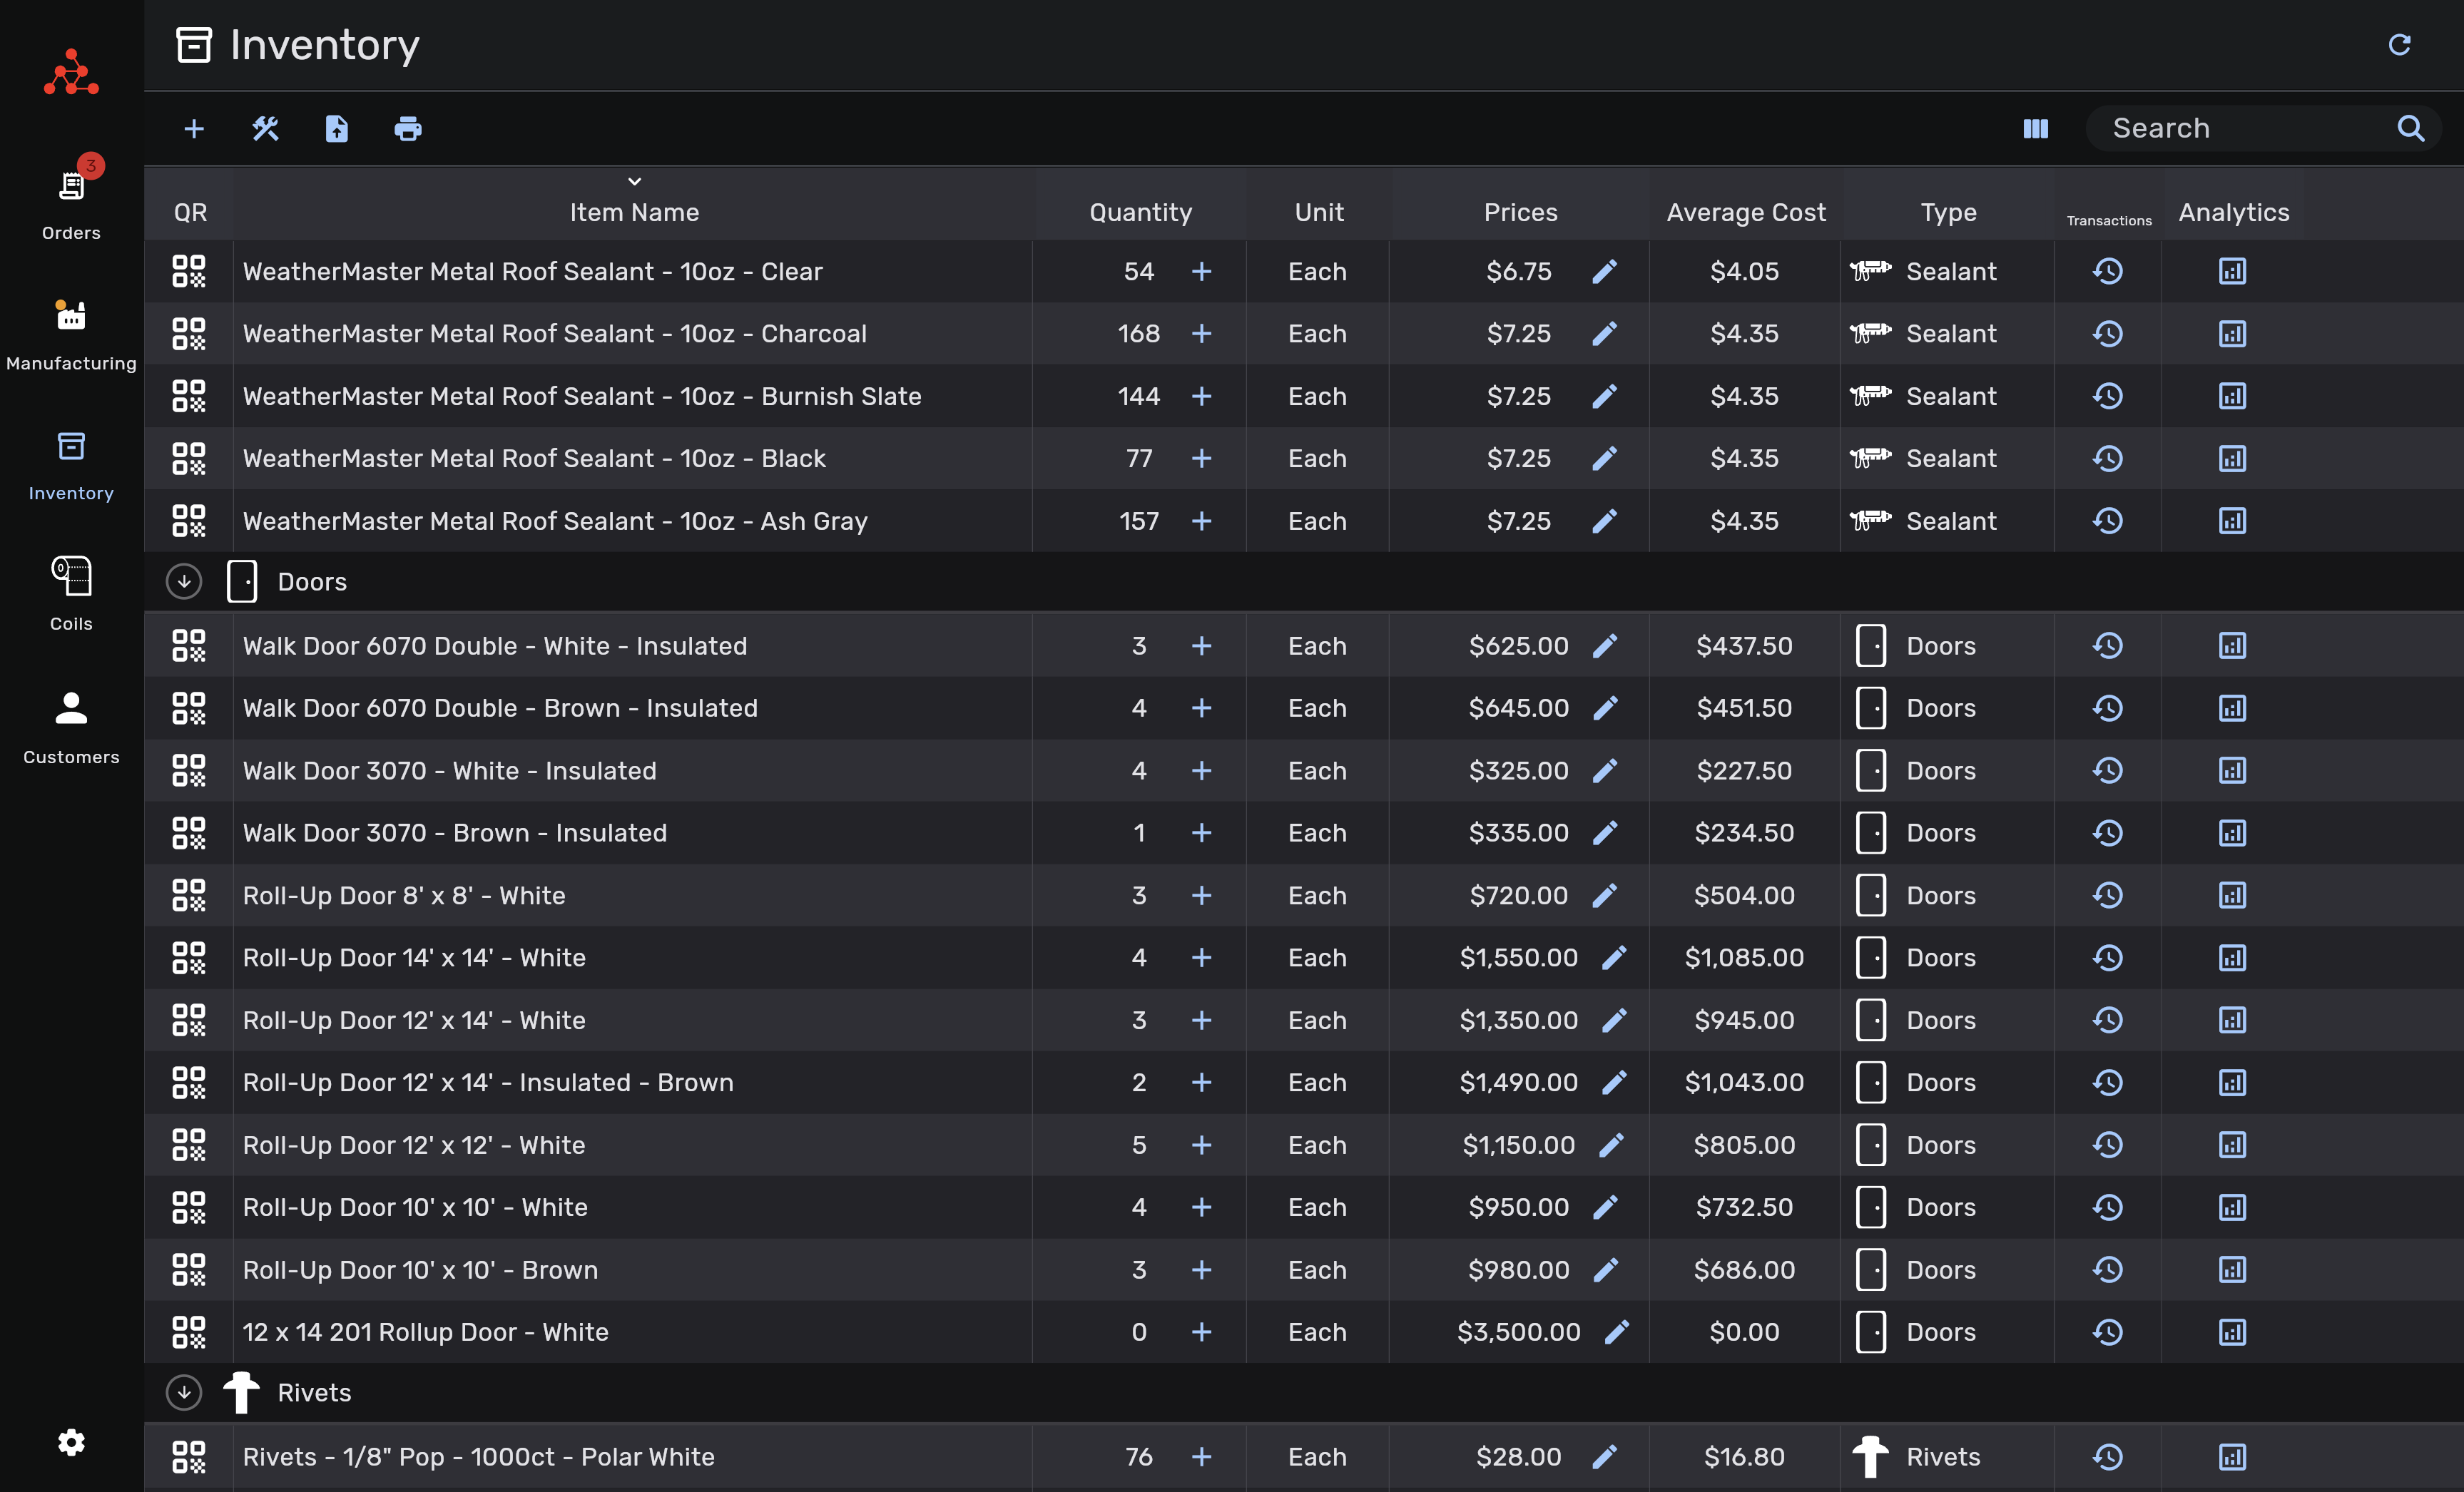Image resolution: width=2464 pixels, height=1492 pixels.
Task: Click the sort chevron above Item Name
Action: coord(634,181)
